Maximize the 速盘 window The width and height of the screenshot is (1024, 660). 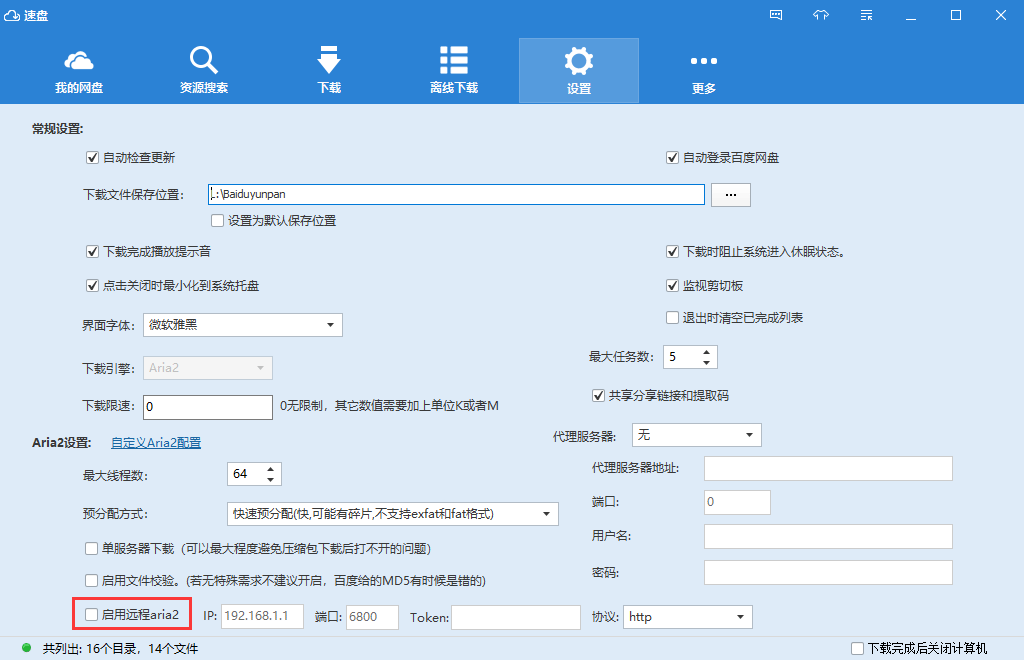click(956, 15)
